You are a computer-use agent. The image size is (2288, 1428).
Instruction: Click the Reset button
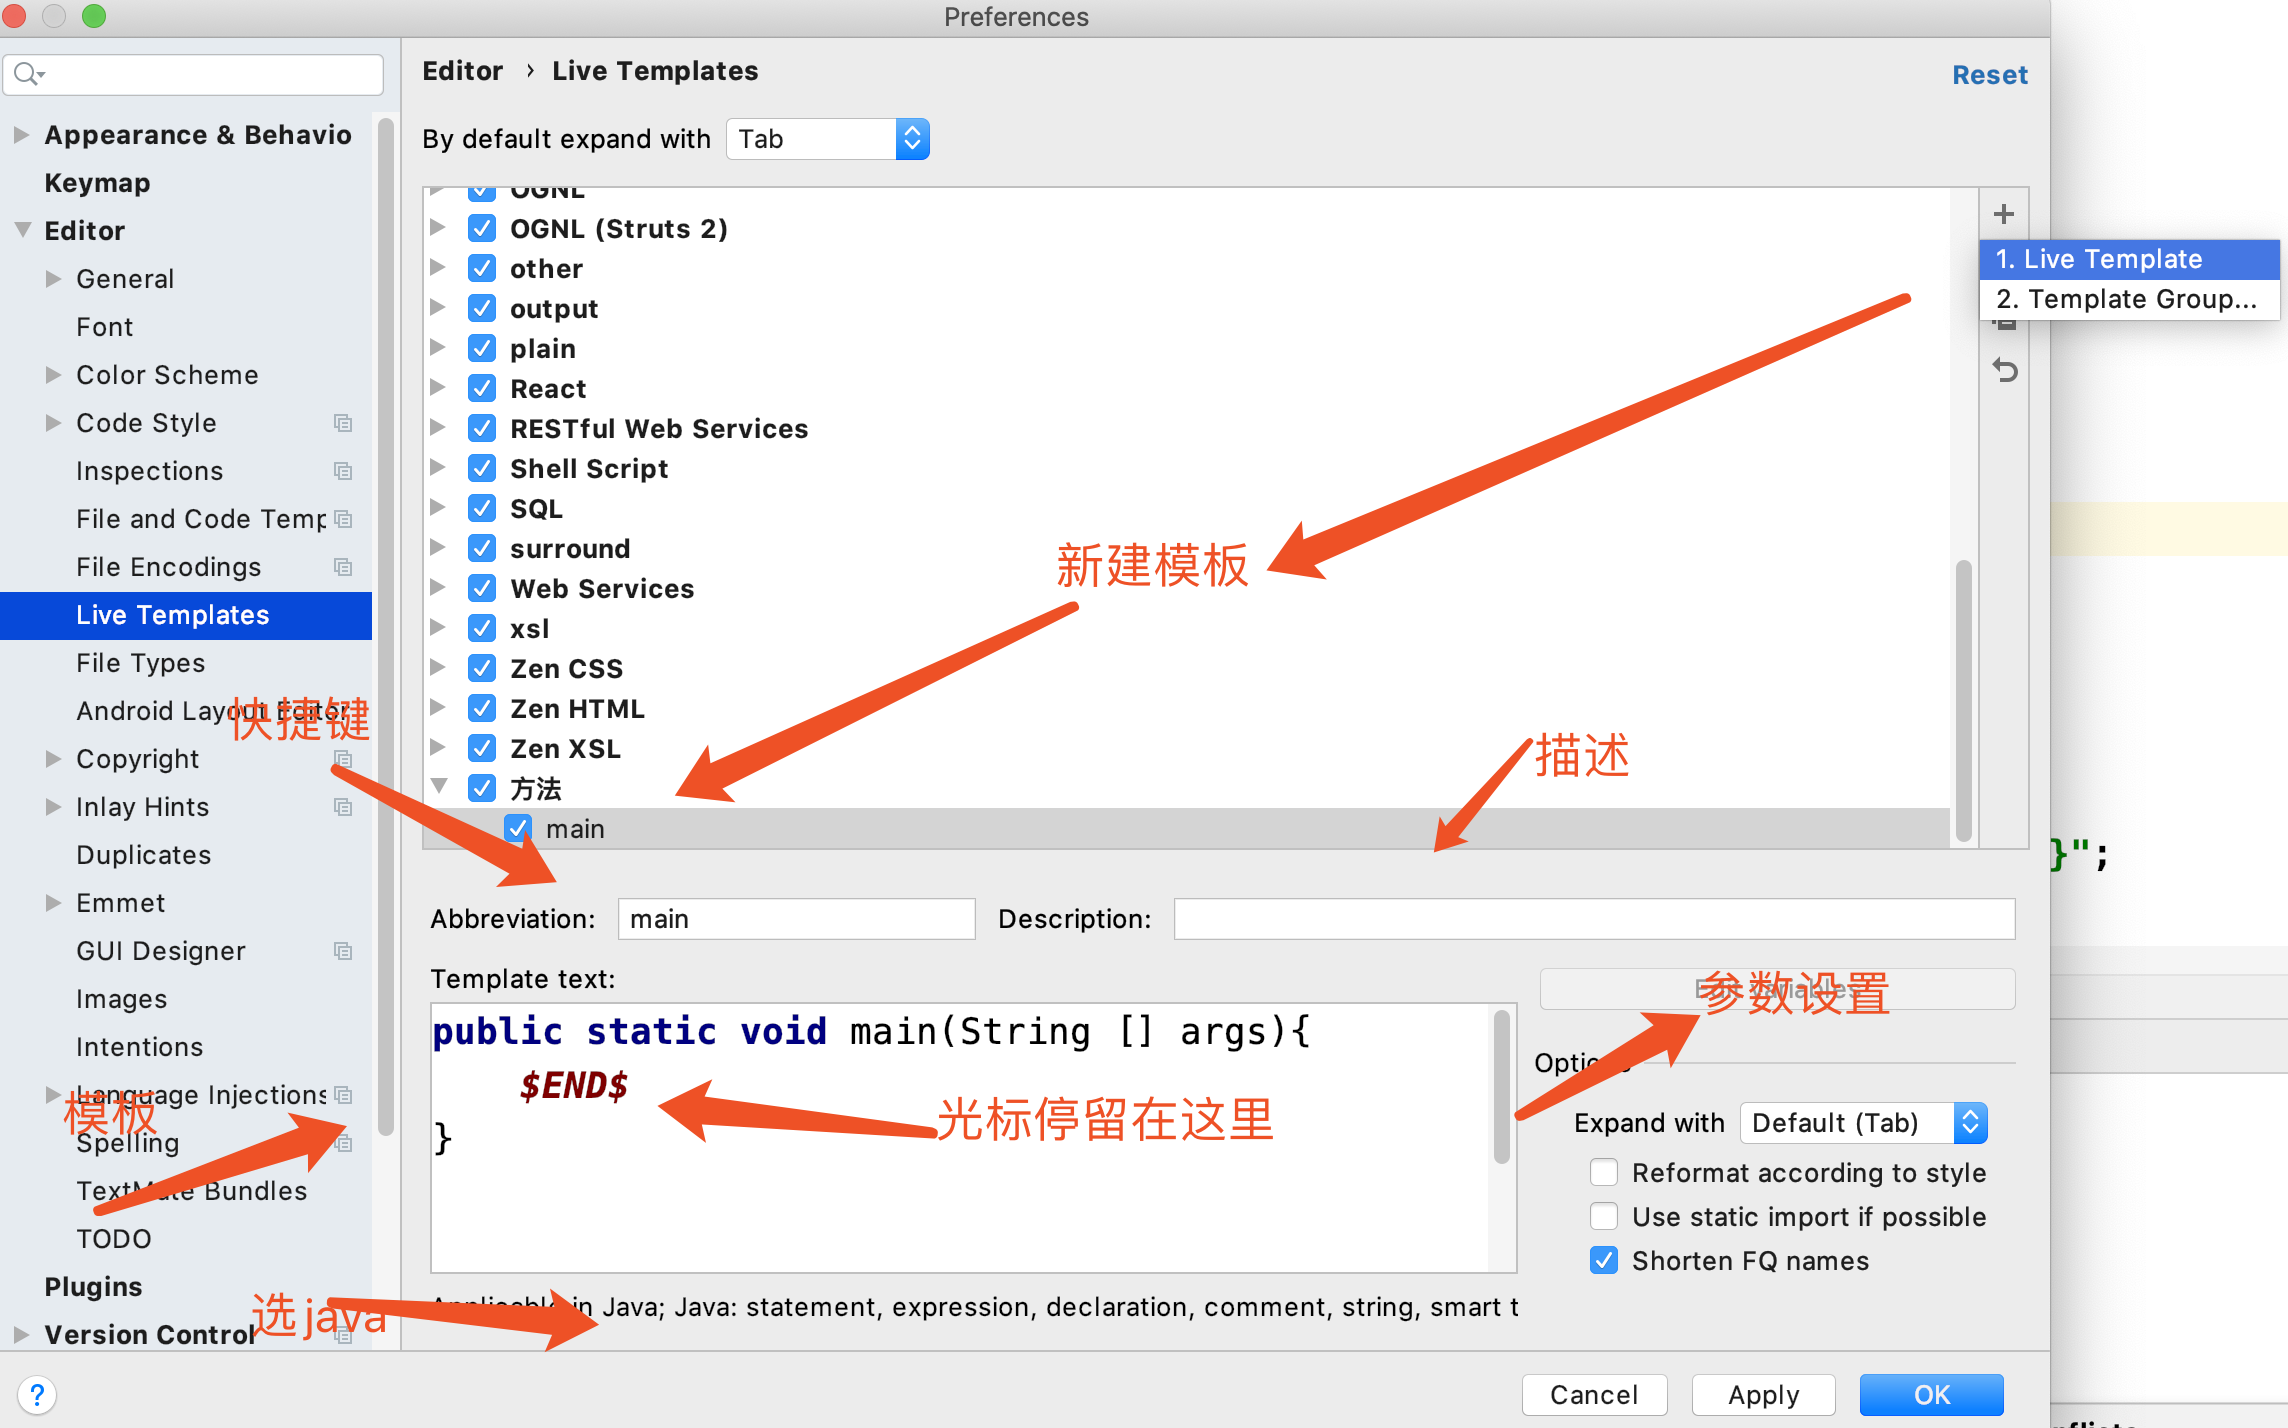1989,71
